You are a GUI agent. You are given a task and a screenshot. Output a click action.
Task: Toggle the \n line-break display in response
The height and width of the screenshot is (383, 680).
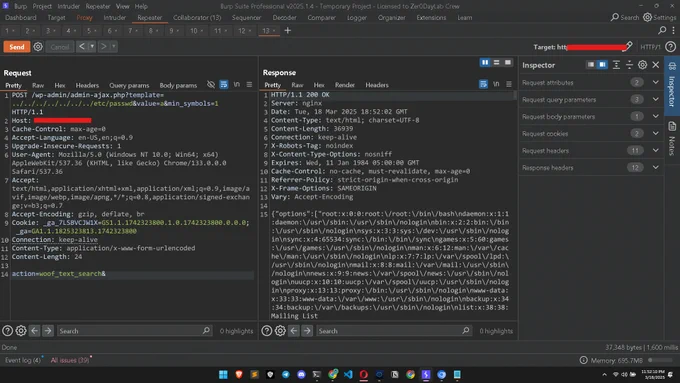tap(496, 84)
